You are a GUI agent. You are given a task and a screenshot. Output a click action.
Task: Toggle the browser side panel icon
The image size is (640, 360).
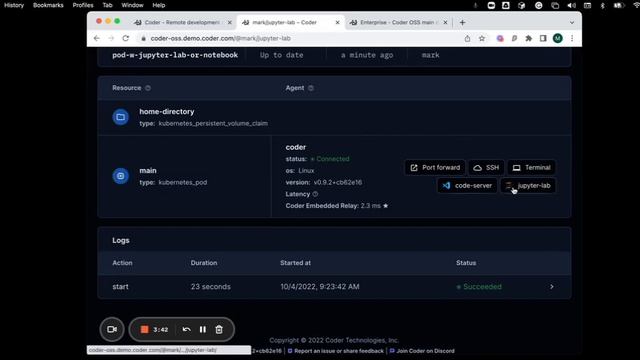(x=543, y=38)
